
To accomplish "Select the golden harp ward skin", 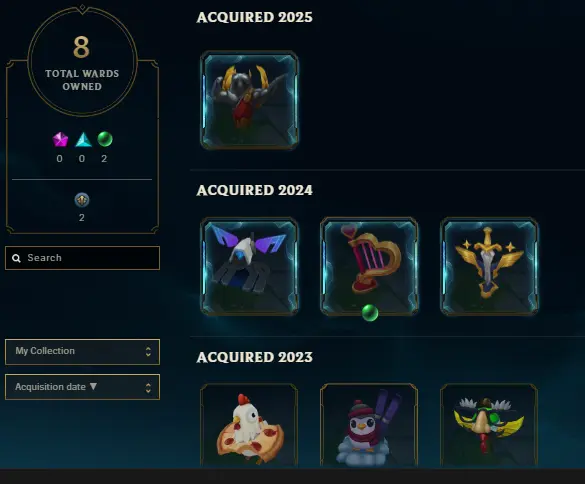I will [369, 266].
